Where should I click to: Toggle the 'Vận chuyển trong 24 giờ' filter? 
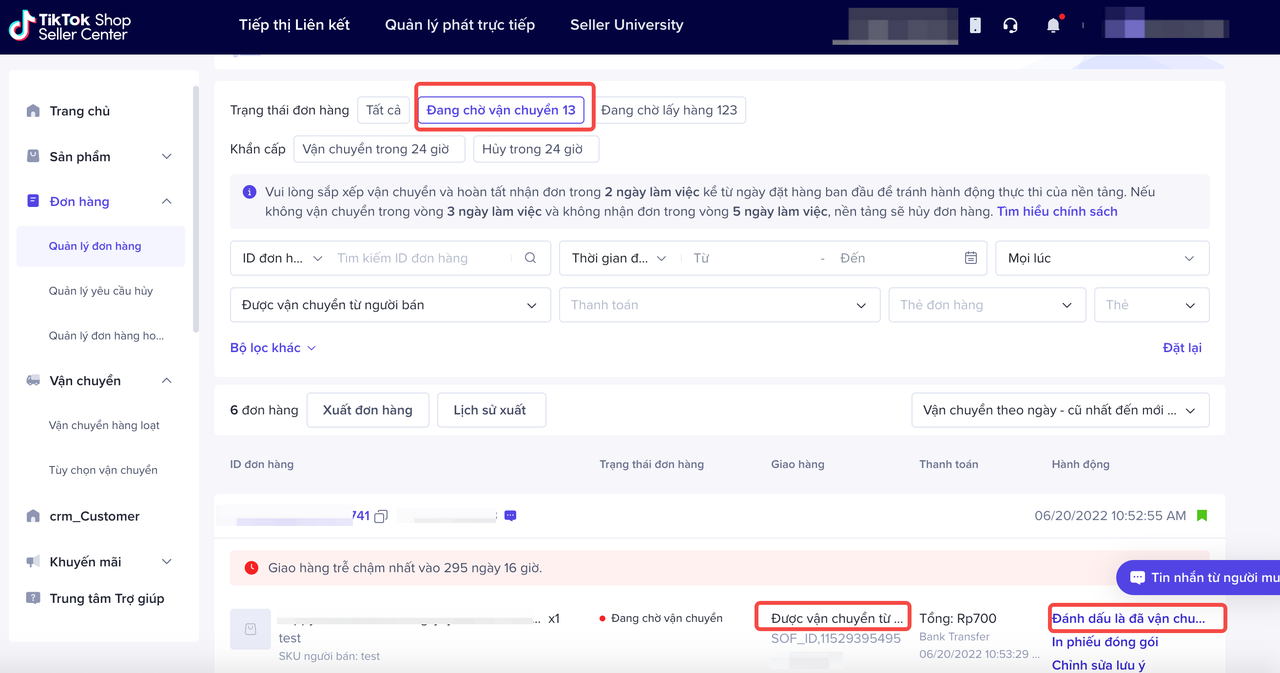(378, 149)
